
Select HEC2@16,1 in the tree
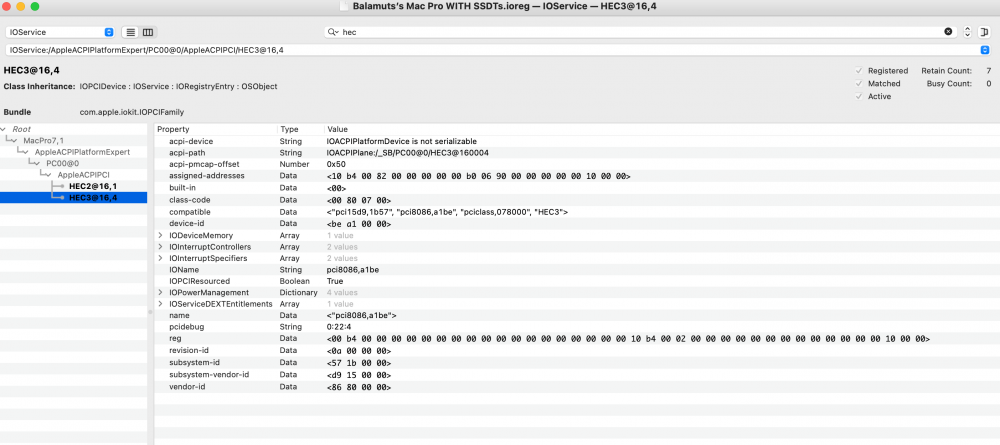[92, 186]
